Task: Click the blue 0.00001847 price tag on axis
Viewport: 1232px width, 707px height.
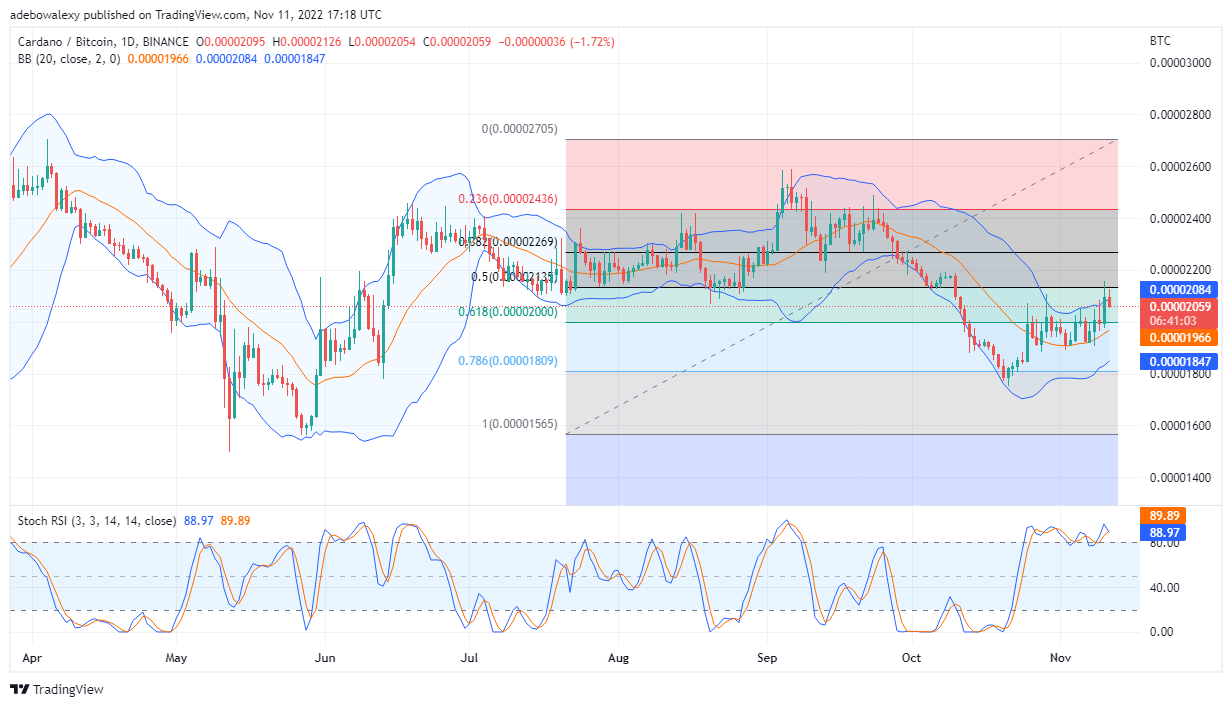Action: tap(1181, 362)
